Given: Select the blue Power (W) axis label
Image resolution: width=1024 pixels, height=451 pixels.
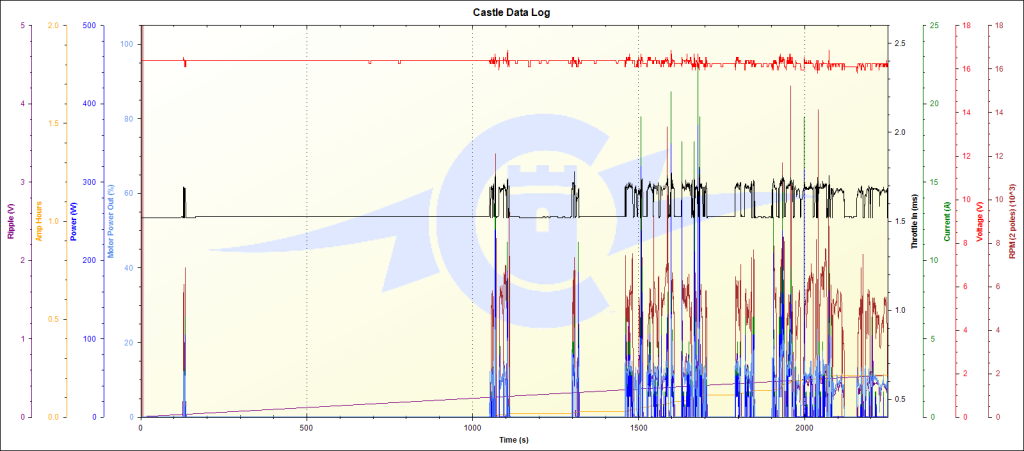Looking at the screenshot, I should click(x=74, y=221).
